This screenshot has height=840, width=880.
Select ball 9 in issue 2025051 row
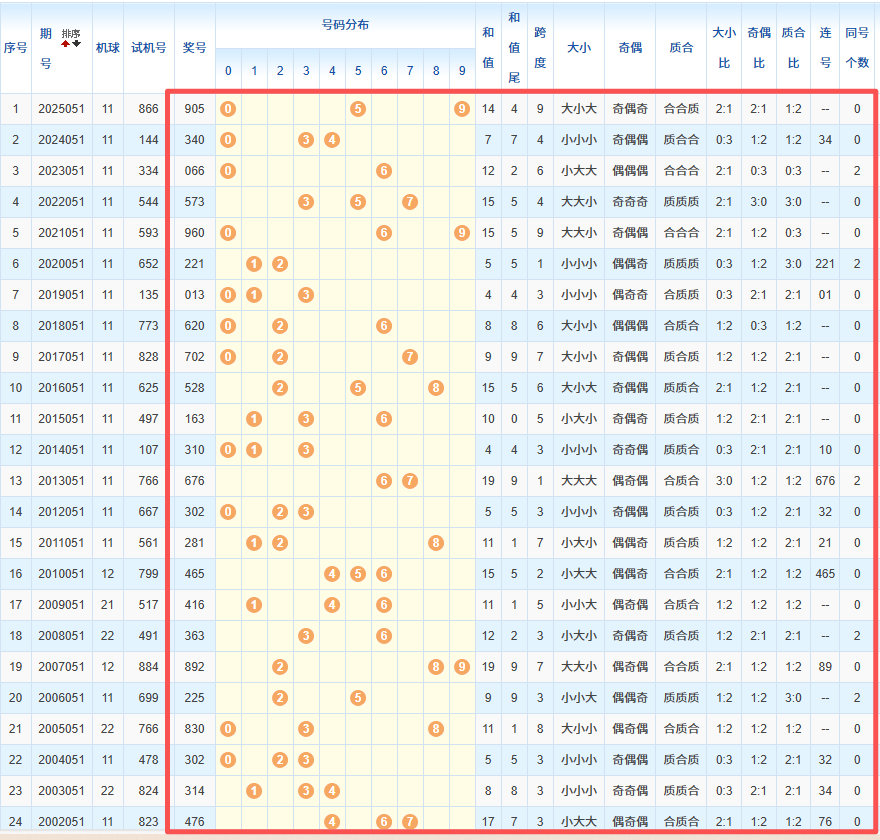[x=461, y=109]
